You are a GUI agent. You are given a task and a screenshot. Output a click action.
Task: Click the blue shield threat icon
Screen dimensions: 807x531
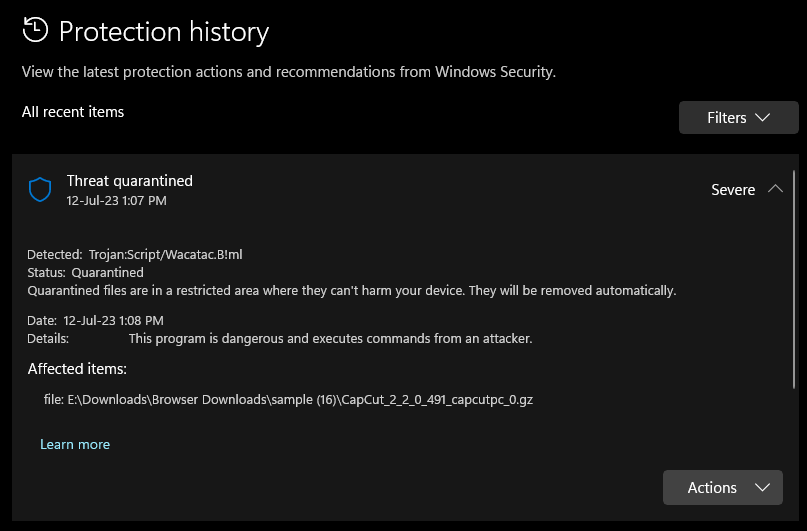pos(40,189)
